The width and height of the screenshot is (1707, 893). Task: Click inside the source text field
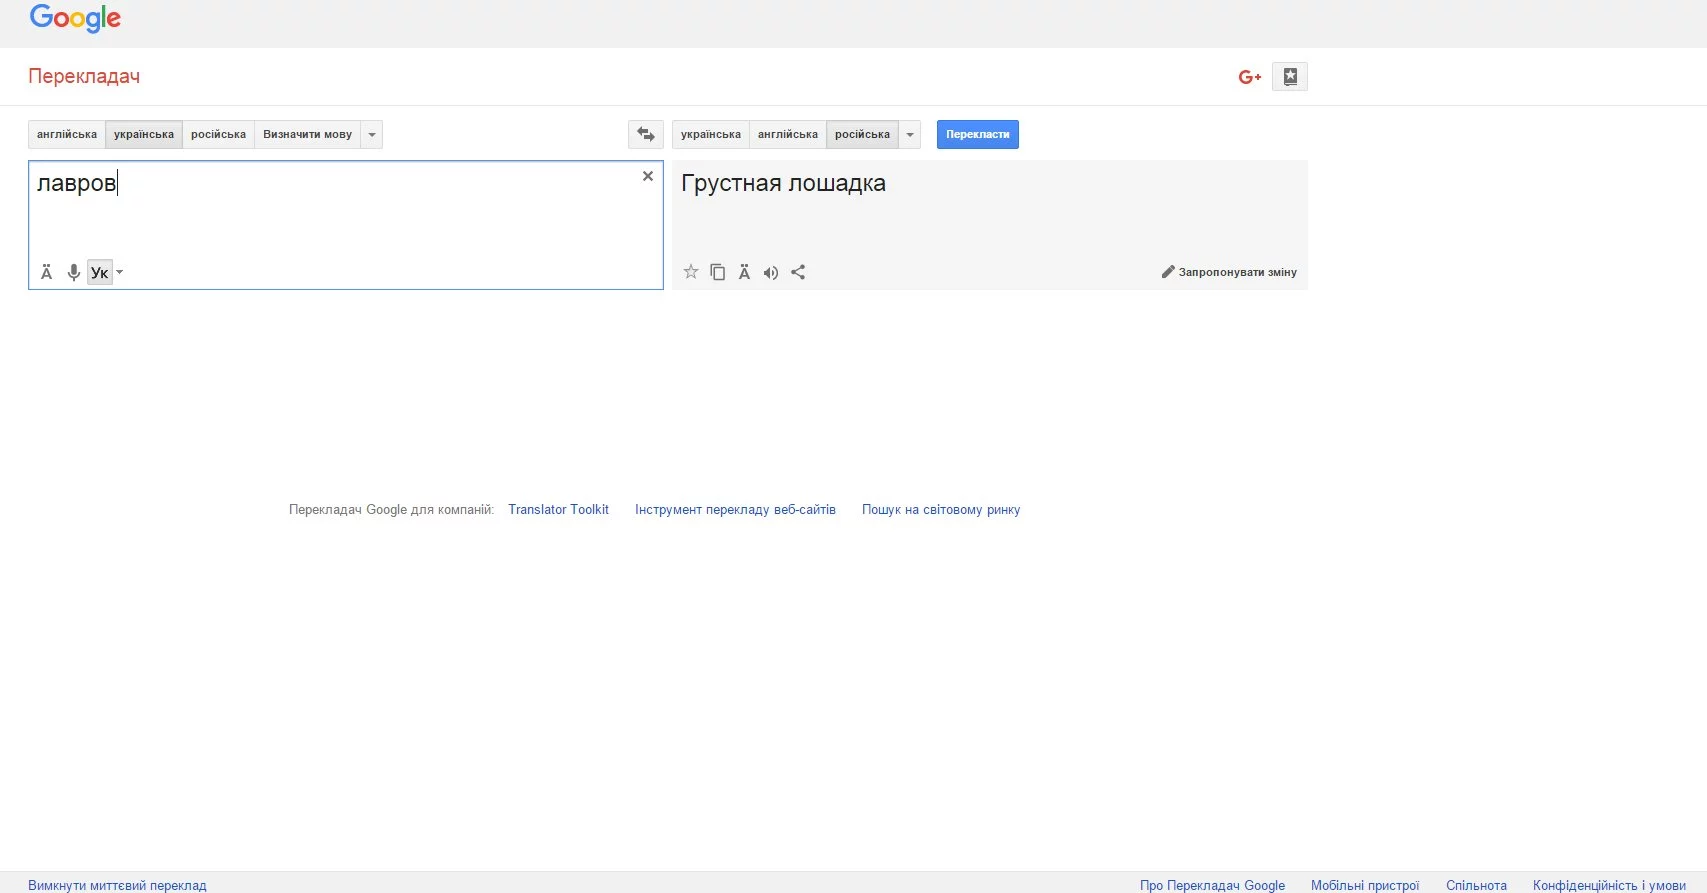[x=340, y=220]
